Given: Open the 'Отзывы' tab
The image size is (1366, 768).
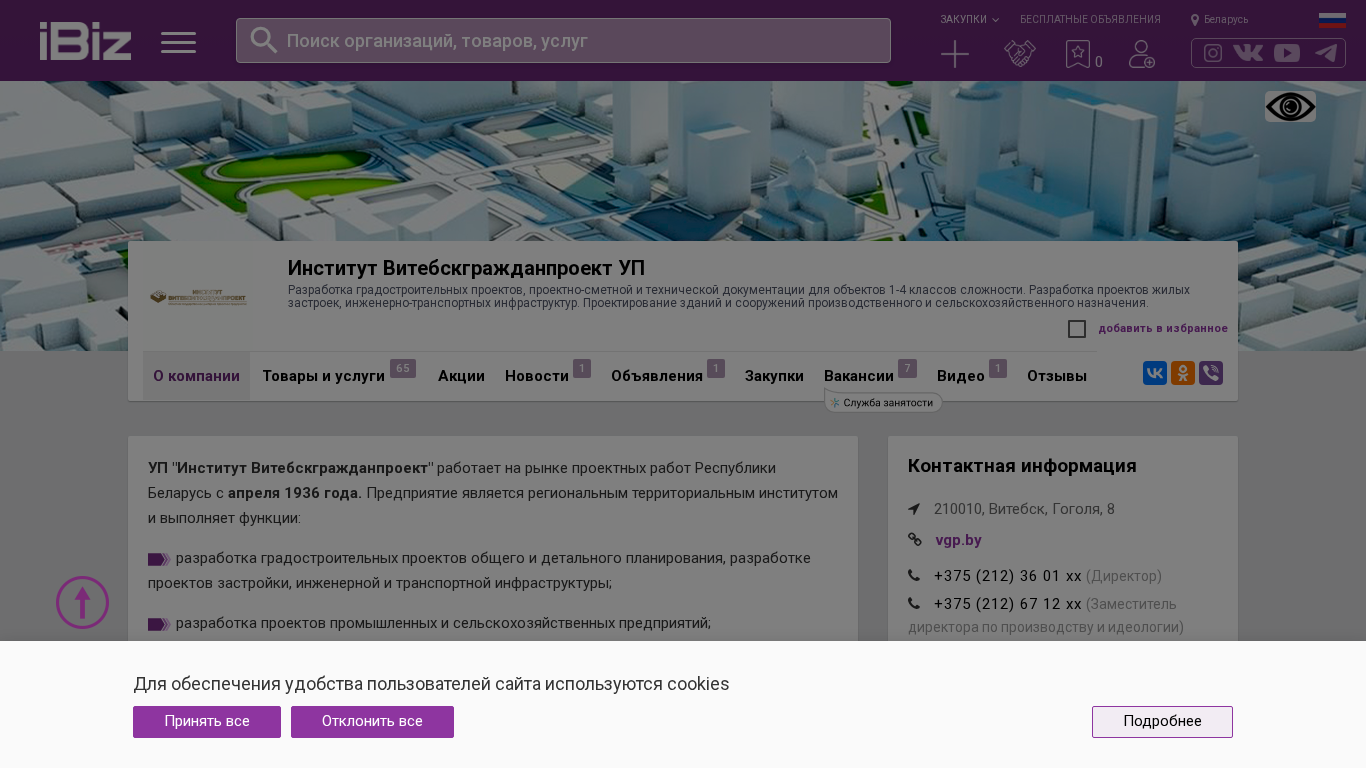Looking at the screenshot, I should point(1057,376).
